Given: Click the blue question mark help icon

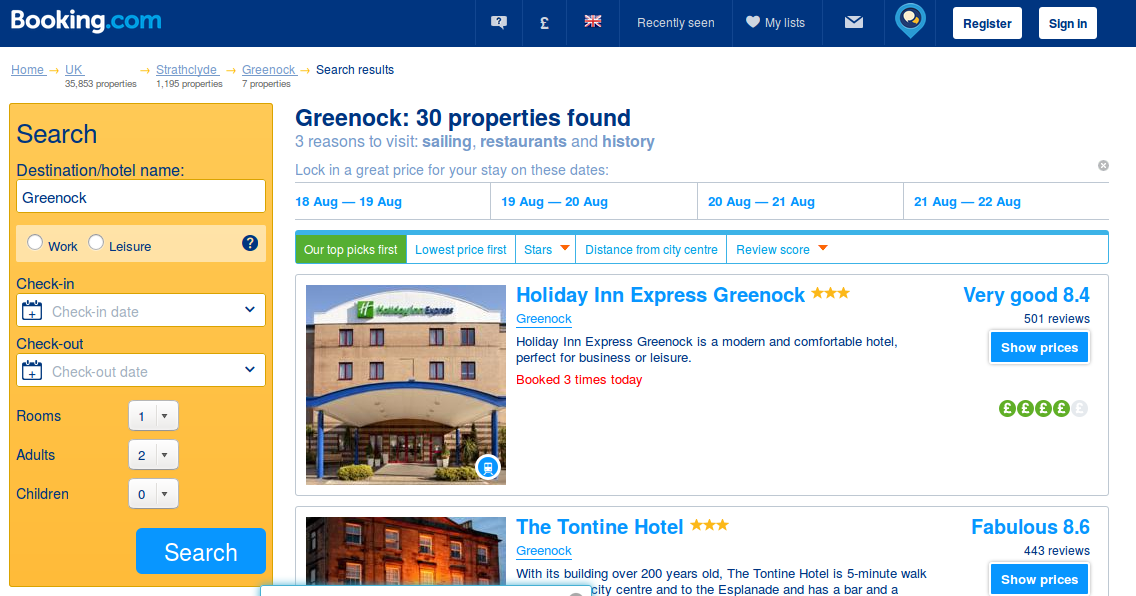Looking at the screenshot, I should tap(250, 243).
